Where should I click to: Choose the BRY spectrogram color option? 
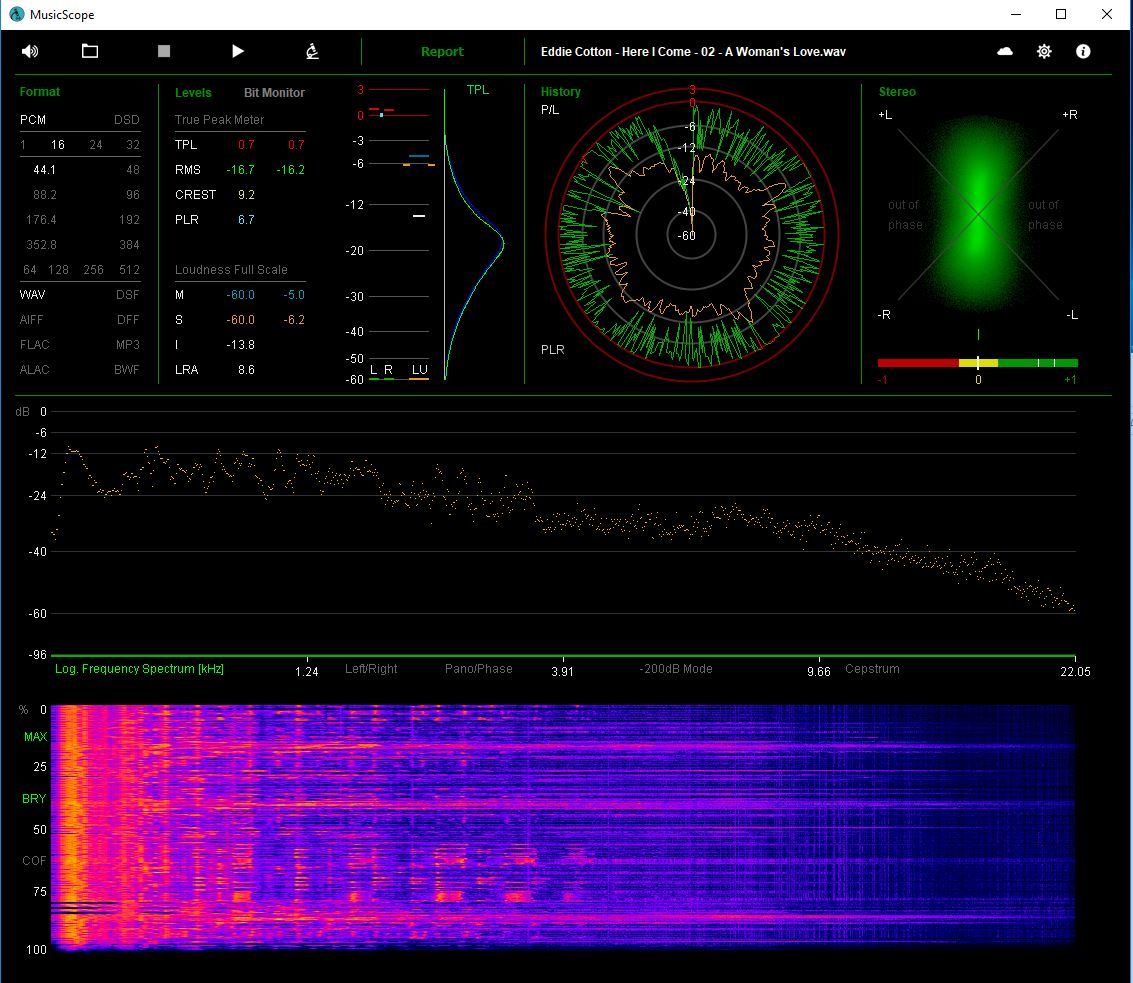(35, 799)
